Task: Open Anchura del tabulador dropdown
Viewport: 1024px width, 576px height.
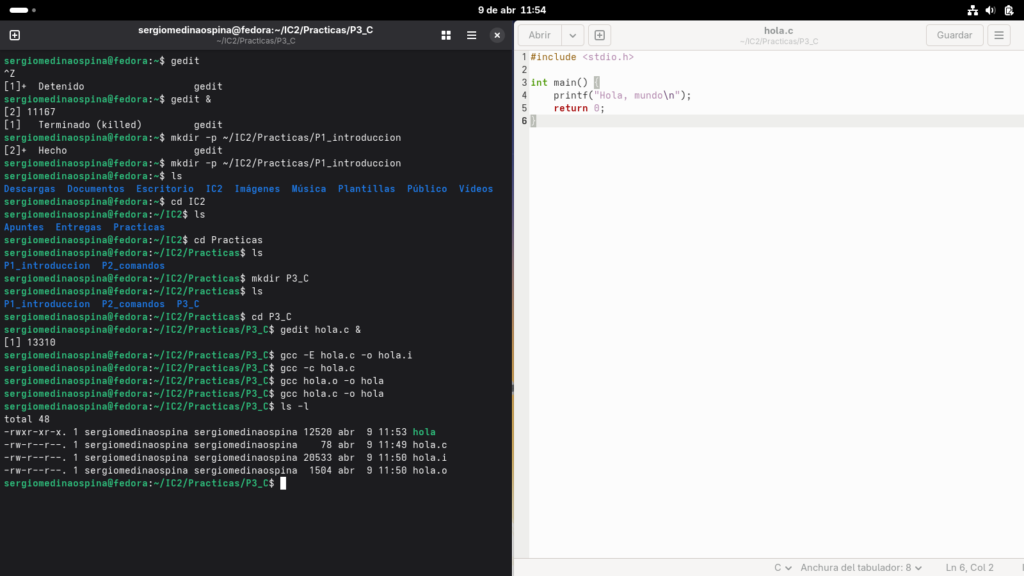Action: (861, 567)
